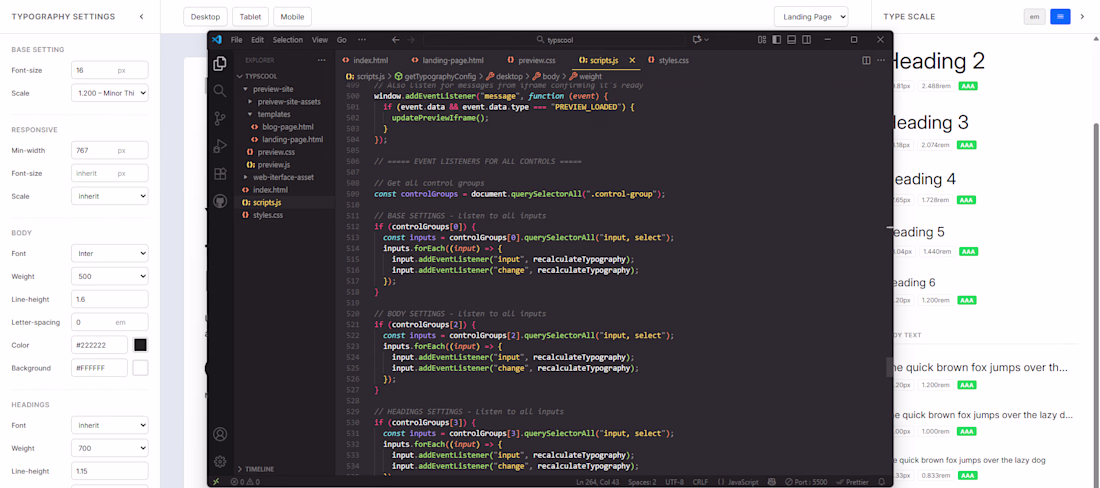
Task: Open the Run and Debug view icon
Action: [220, 146]
